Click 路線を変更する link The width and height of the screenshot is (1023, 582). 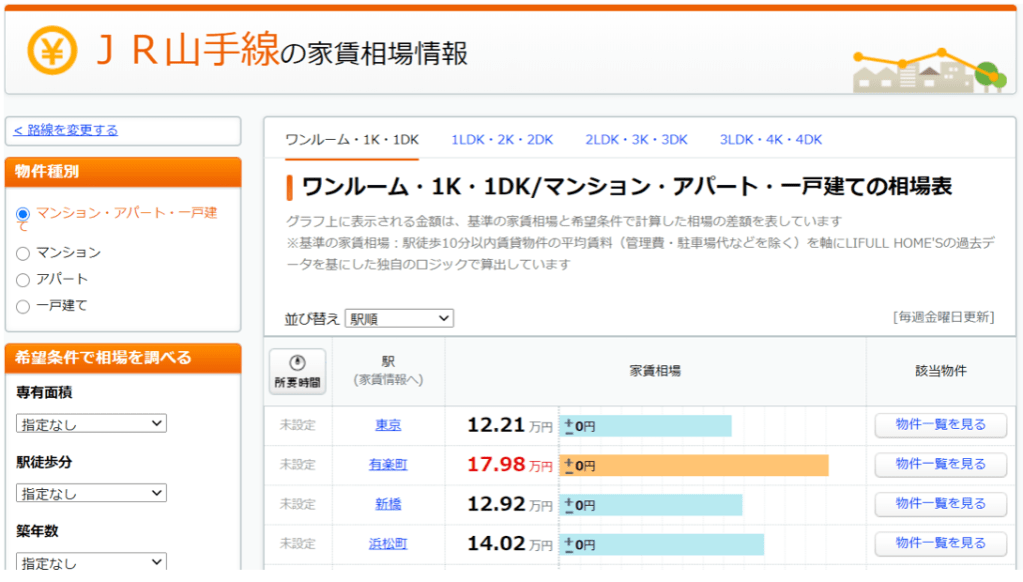click(66, 130)
